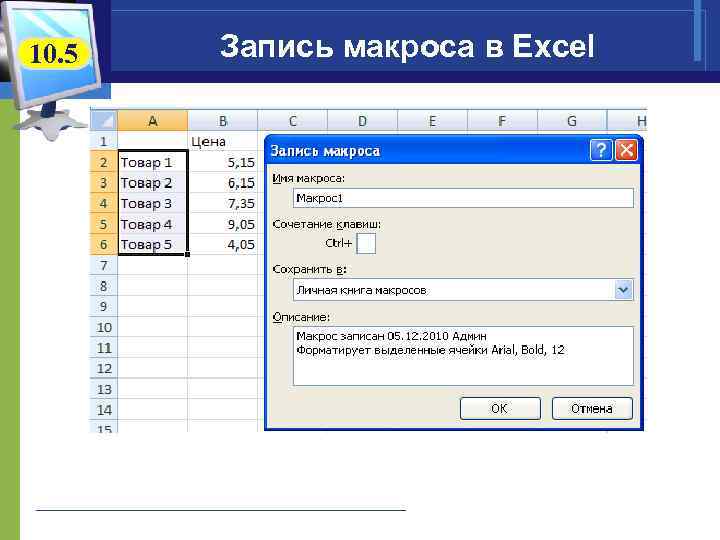720x540 pixels.
Task: Select column F header
Action: (502, 121)
